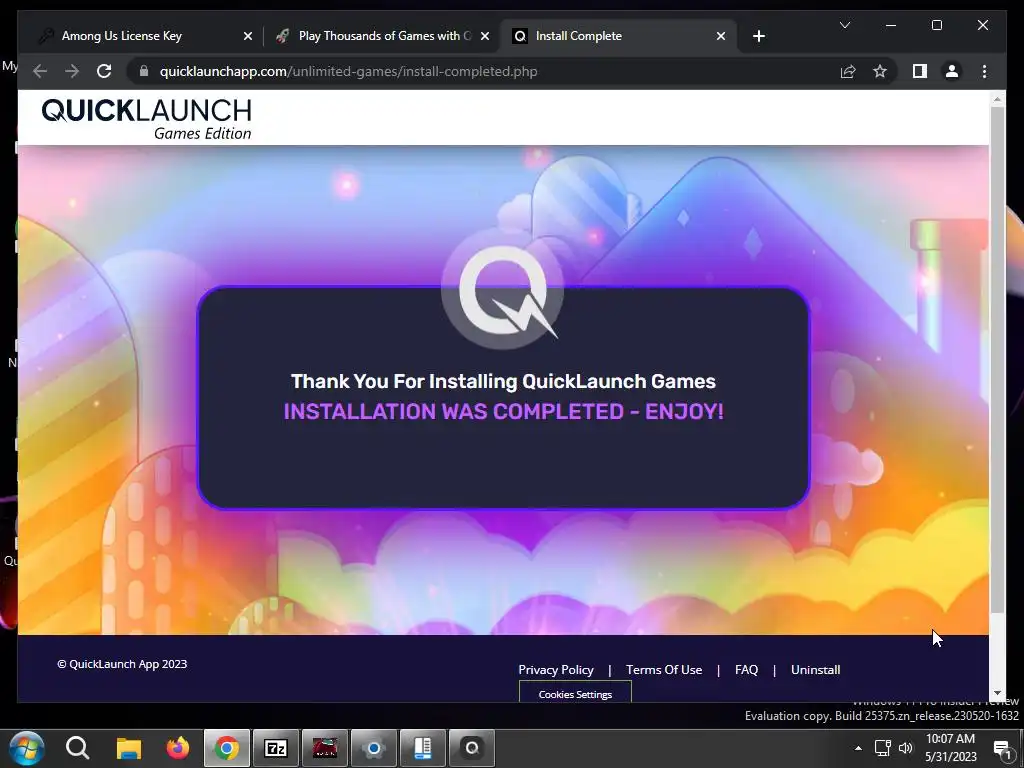The image size is (1024, 768).
Task: Open 7-Zip from the taskbar
Action: pyautogui.click(x=276, y=748)
